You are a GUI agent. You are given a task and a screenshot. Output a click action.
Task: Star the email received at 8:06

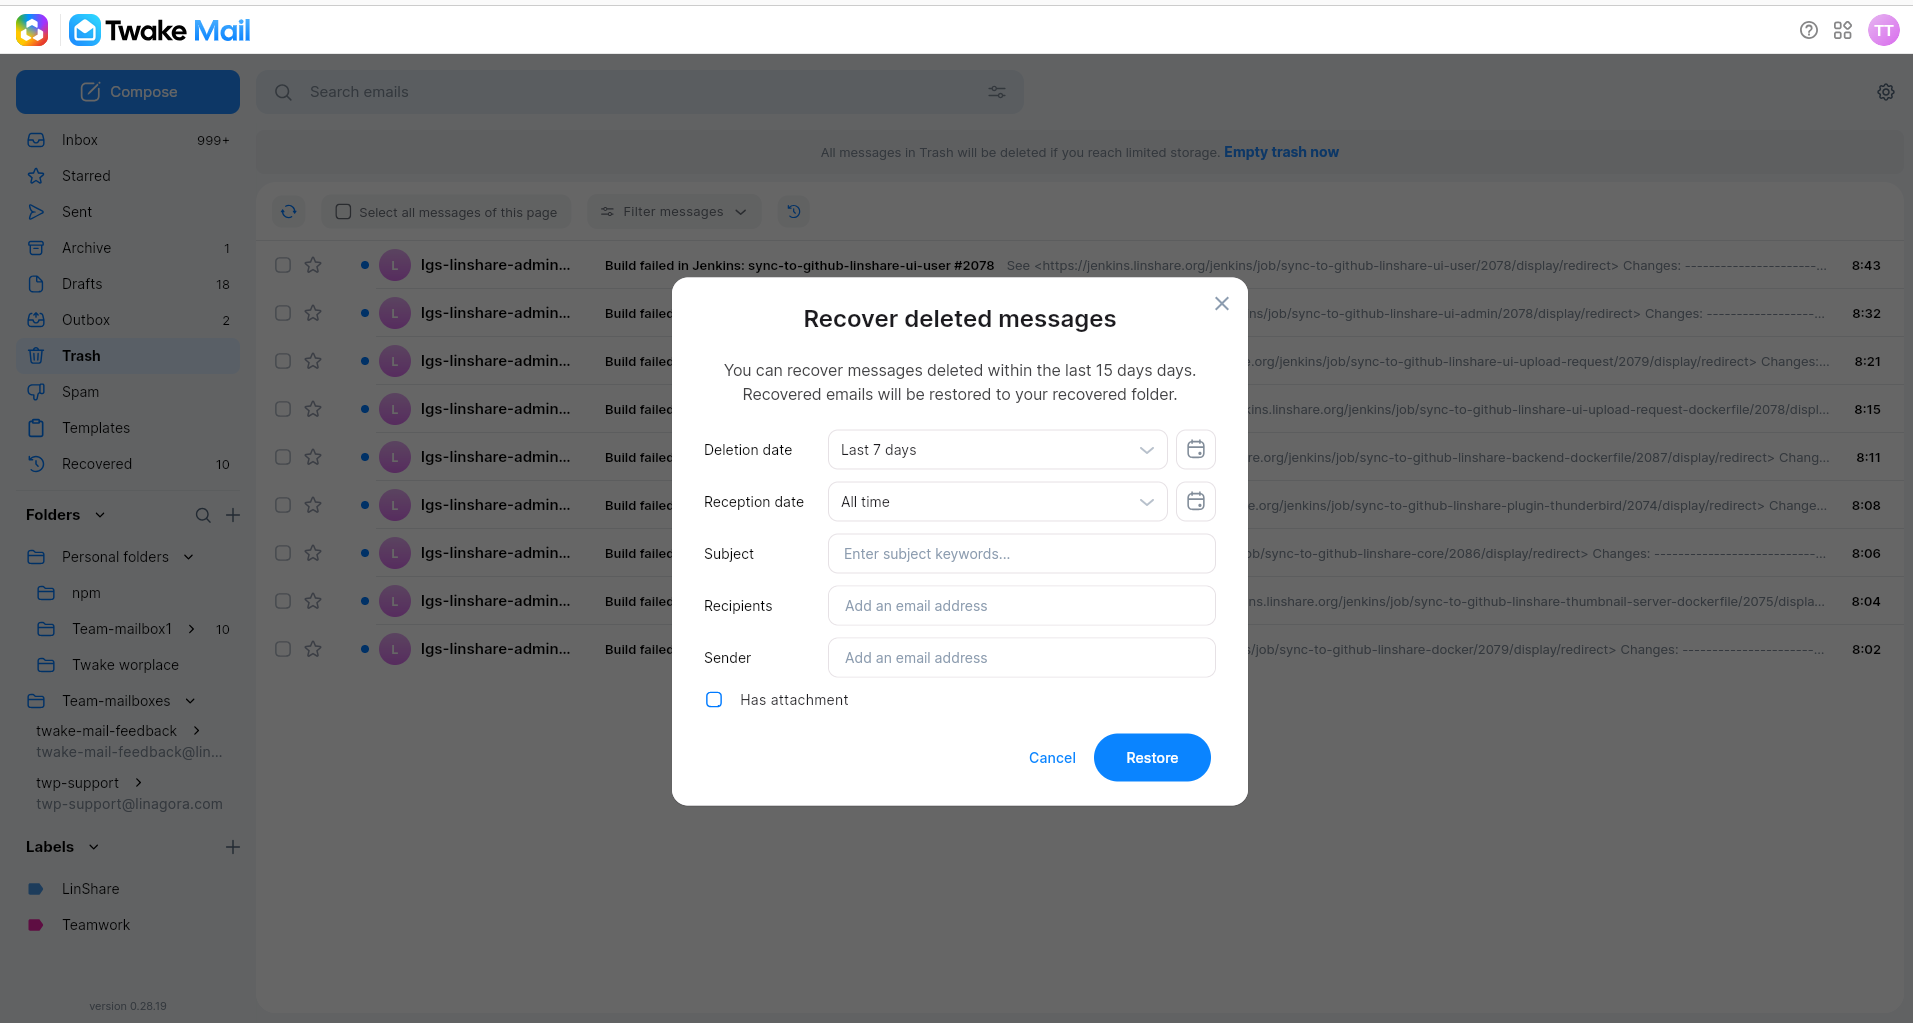(x=313, y=553)
